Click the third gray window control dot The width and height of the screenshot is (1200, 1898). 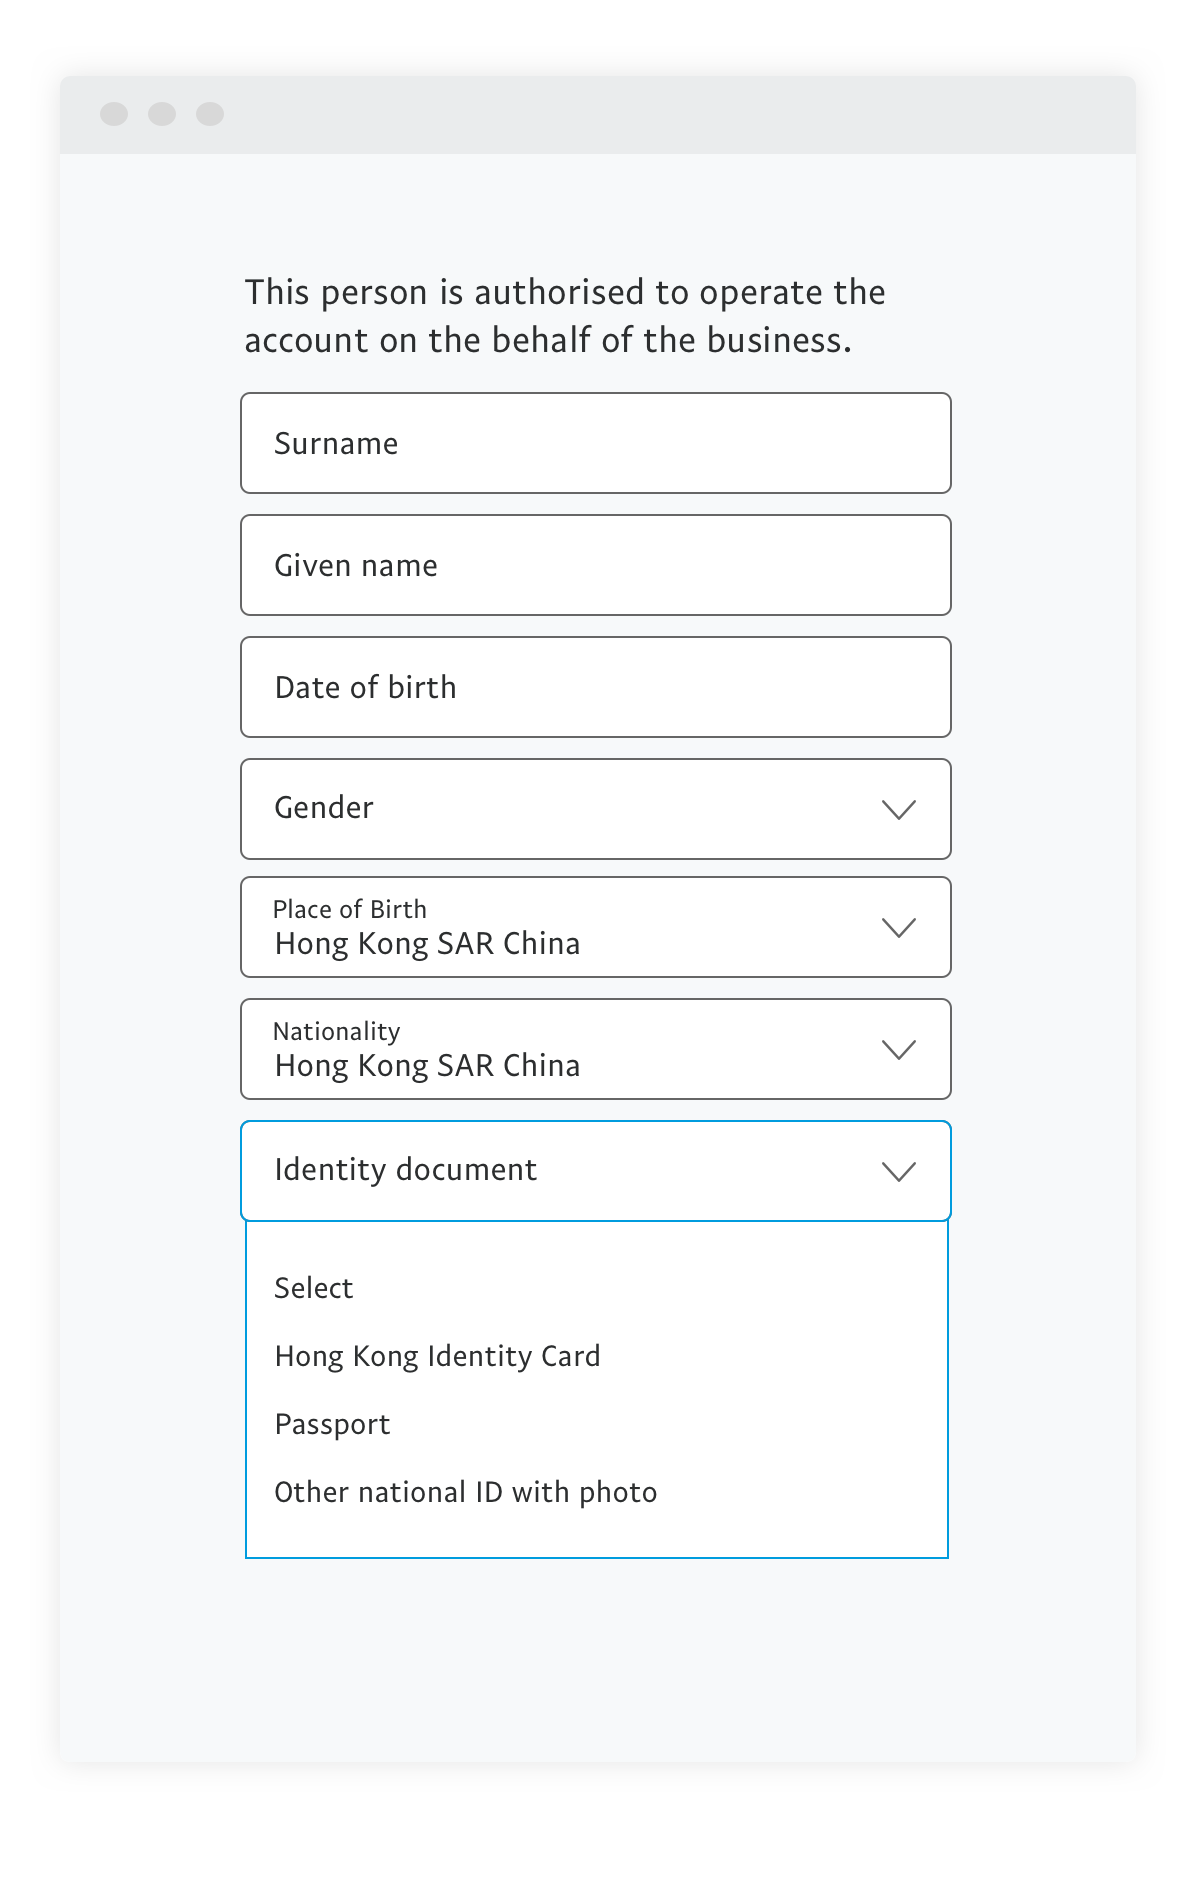(x=210, y=114)
